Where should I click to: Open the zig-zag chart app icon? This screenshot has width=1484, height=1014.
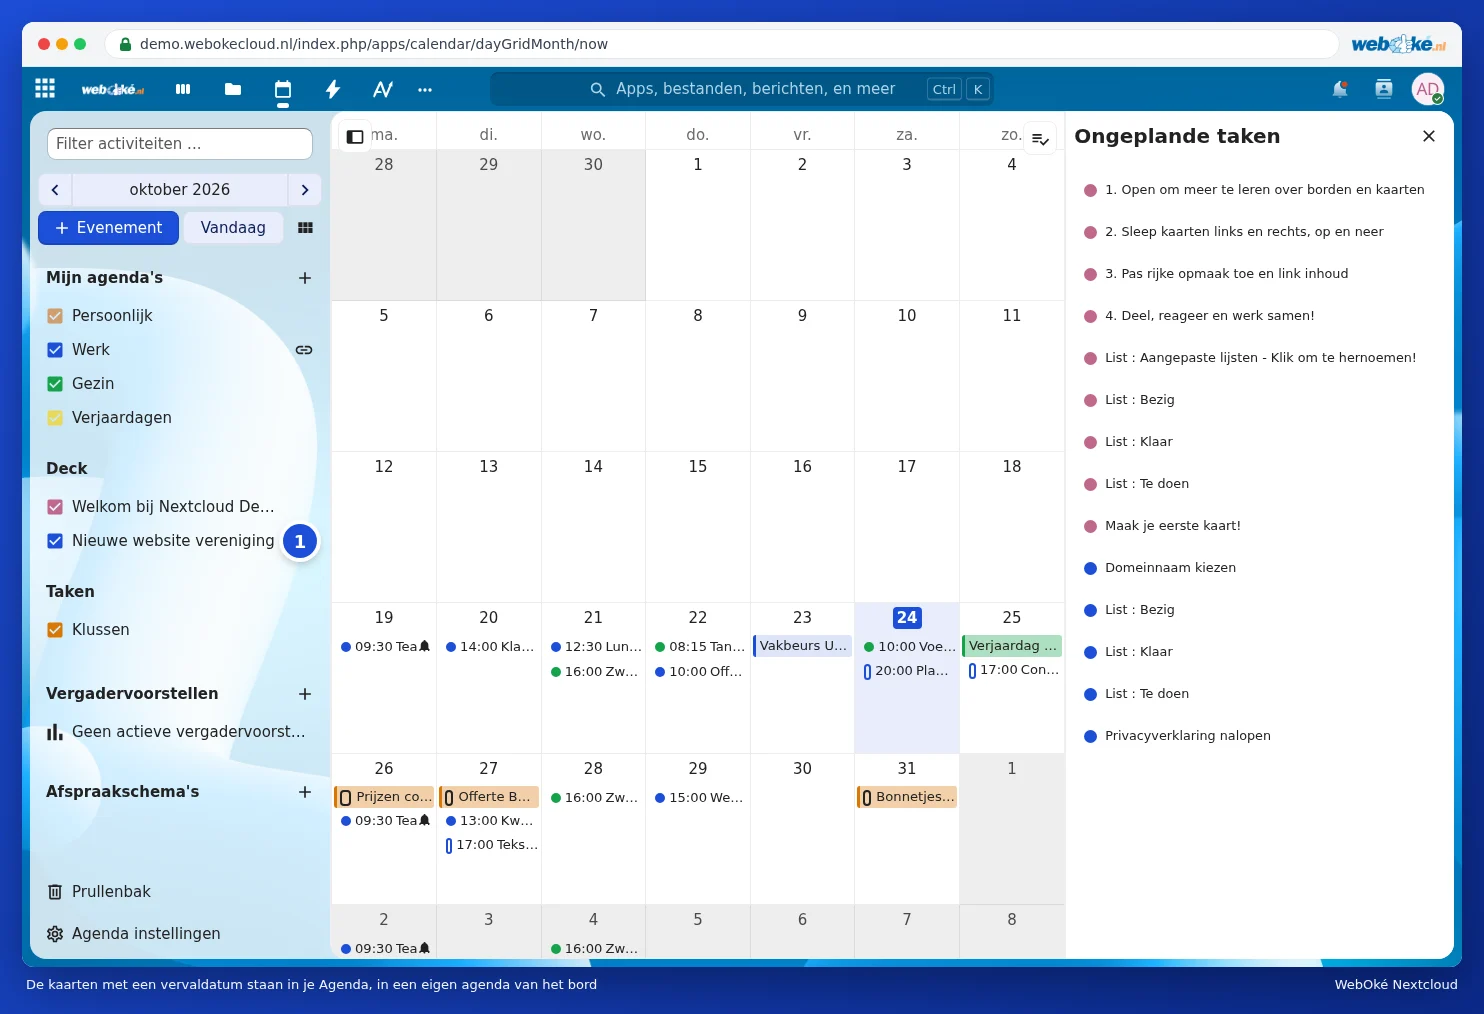click(x=383, y=89)
